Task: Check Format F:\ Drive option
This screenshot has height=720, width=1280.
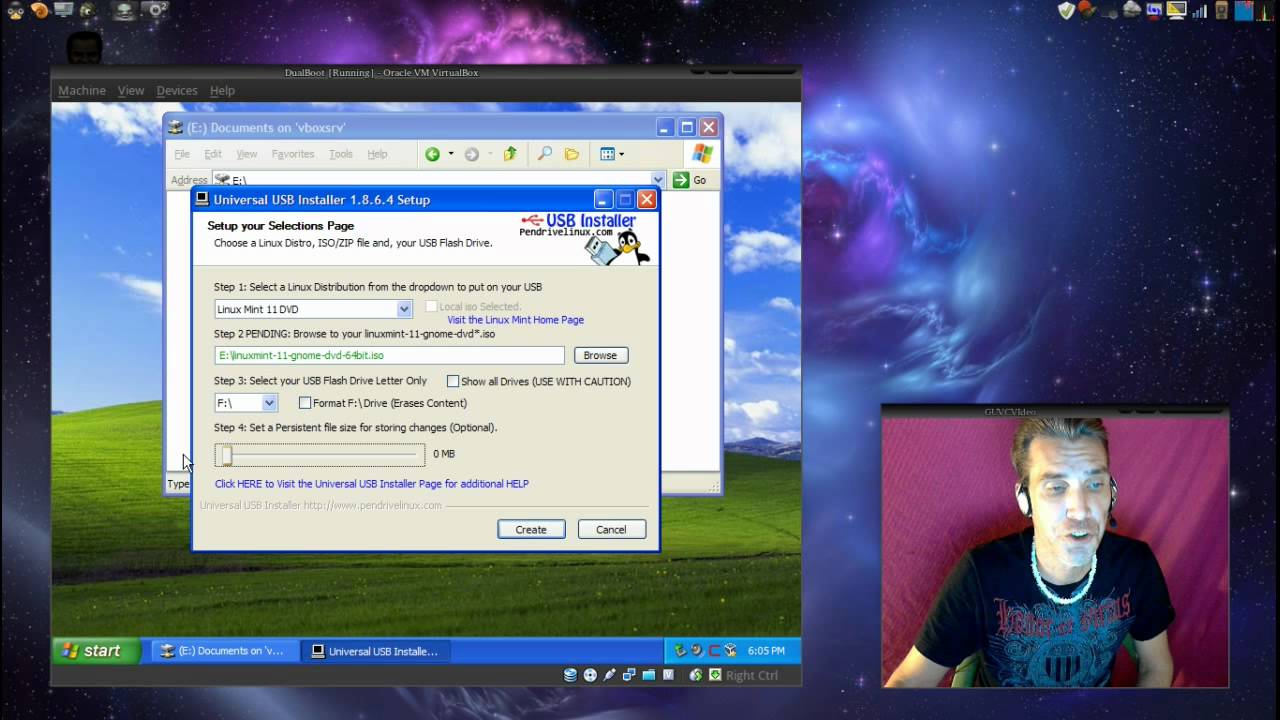Action: (305, 403)
